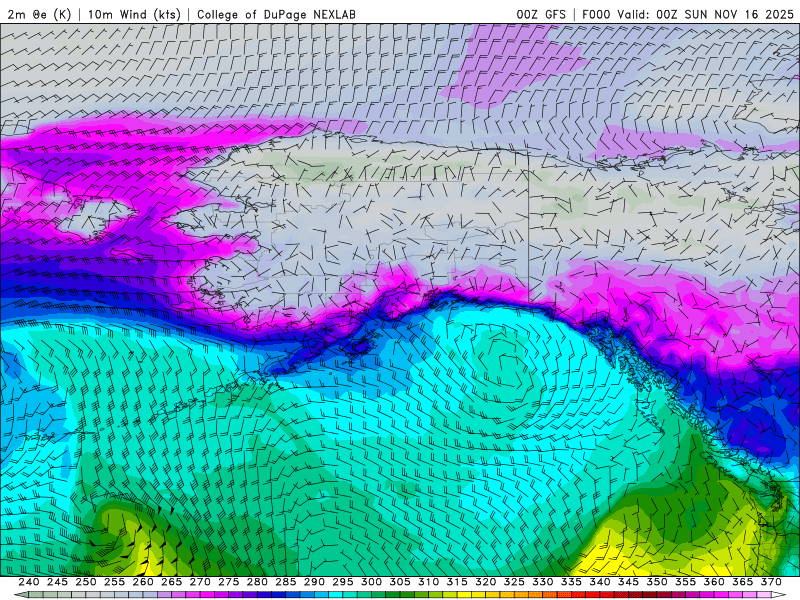The width and height of the screenshot is (800, 600).
Task: Click the College of DuPage NEXLAB credit
Action: coord(276,14)
